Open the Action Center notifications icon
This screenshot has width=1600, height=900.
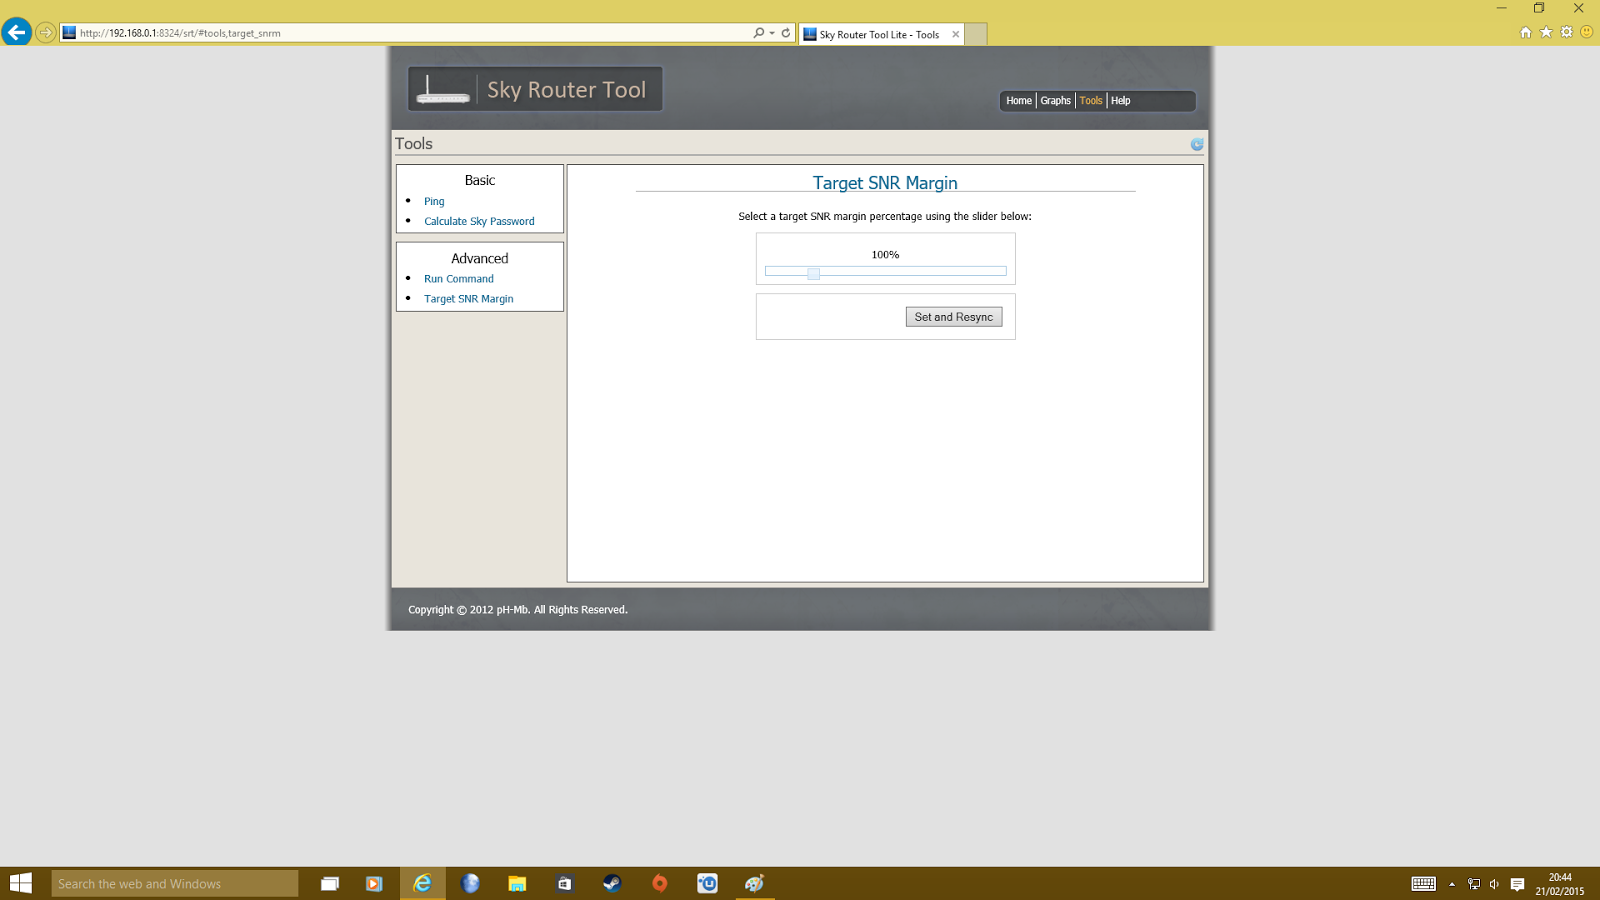click(x=1517, y=884)
